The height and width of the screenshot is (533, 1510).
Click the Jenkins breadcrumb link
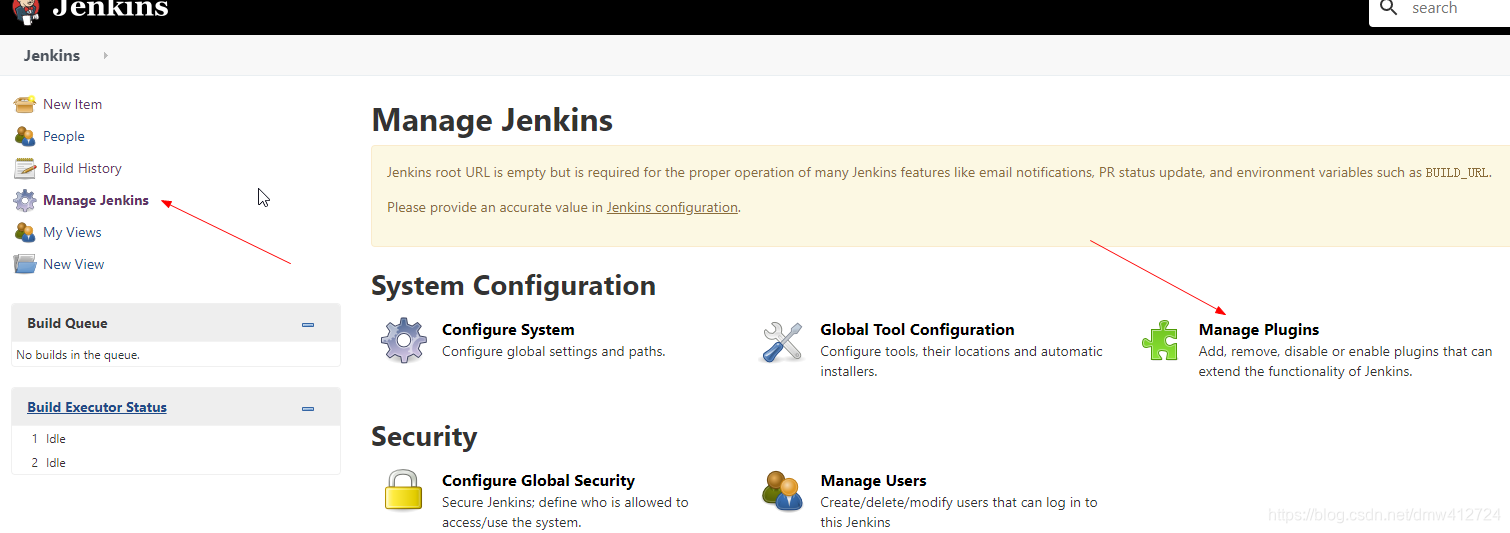point(52,56)
